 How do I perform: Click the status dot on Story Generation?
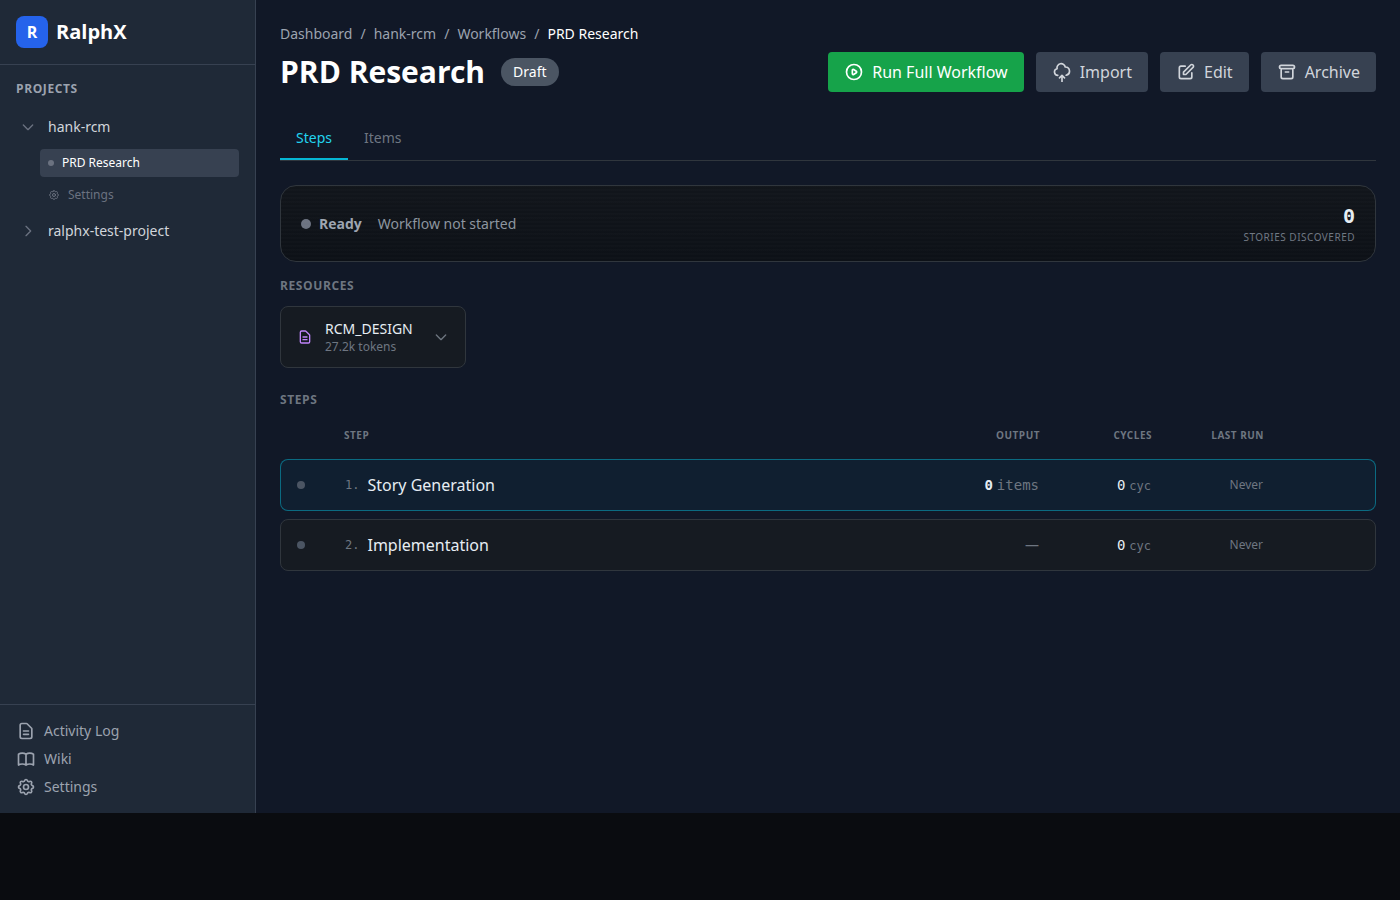point(301,485)
